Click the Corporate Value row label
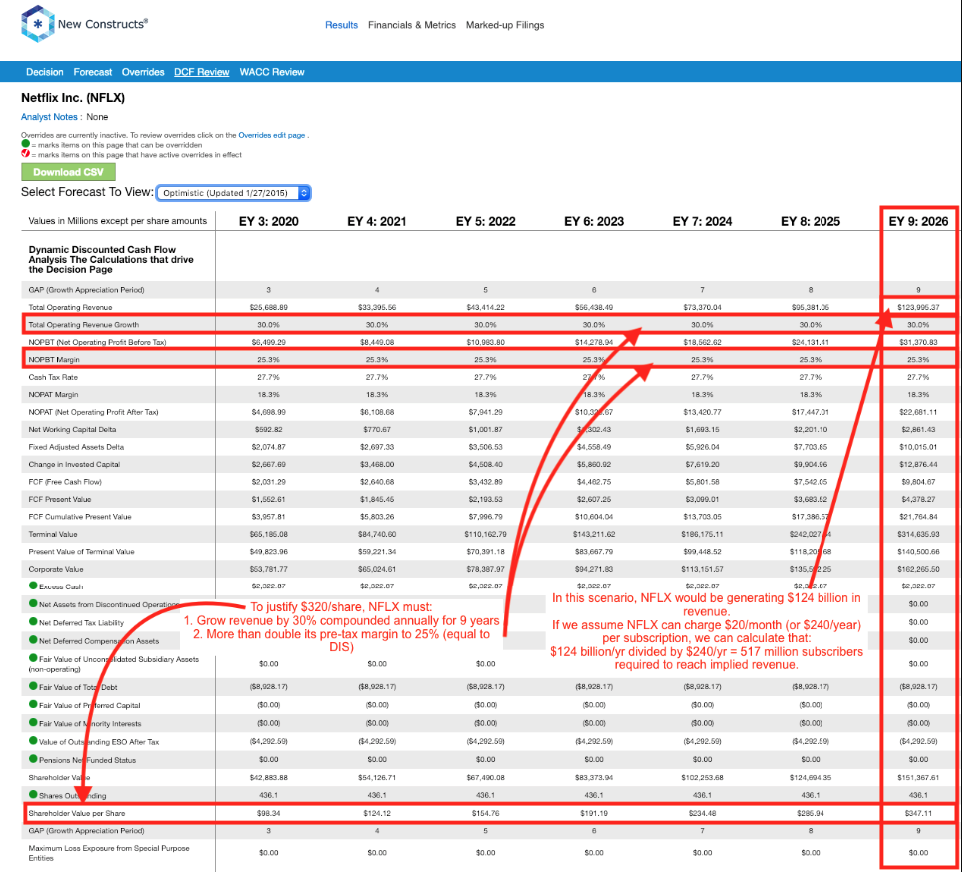The height and width of the screenshot is (872, 962). coord(56,569)
